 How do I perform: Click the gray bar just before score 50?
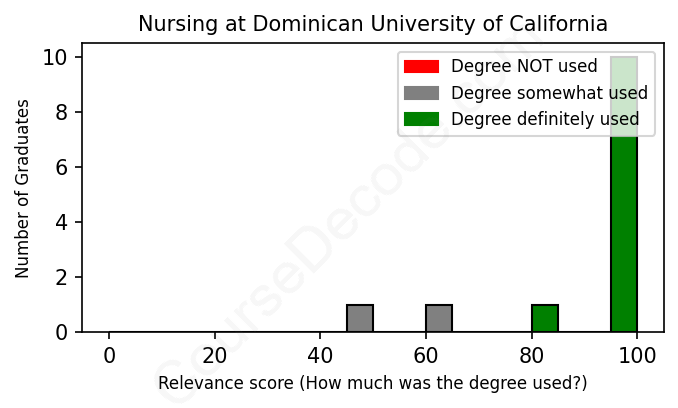point(360,318)
